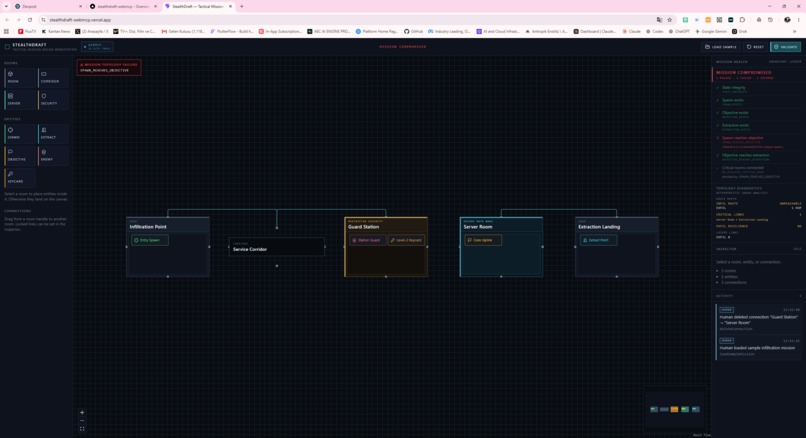
Task: Select the Extraction Landing node
Action: [x=617, y=247]
